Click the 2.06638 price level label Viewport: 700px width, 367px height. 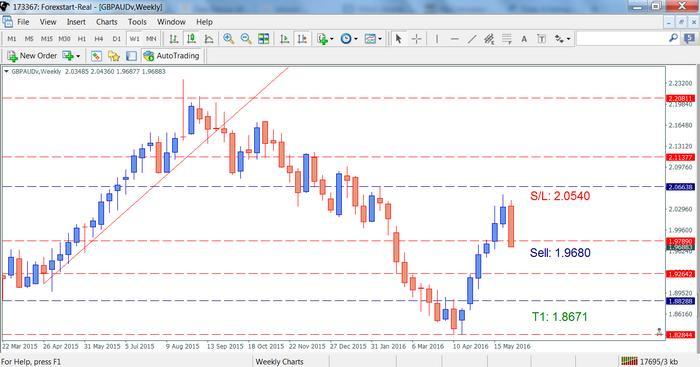(680, 187)
